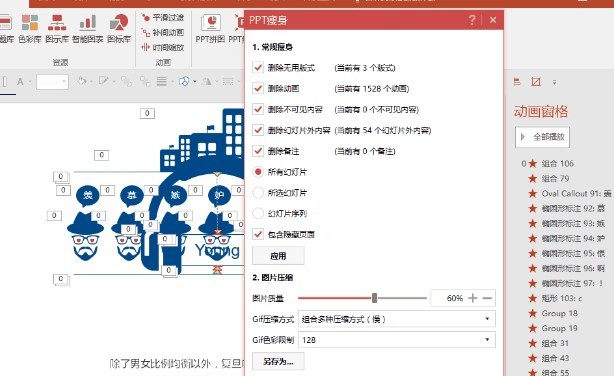Open the Gif色彩限制 dropdown showing 128

coord(397,340)
